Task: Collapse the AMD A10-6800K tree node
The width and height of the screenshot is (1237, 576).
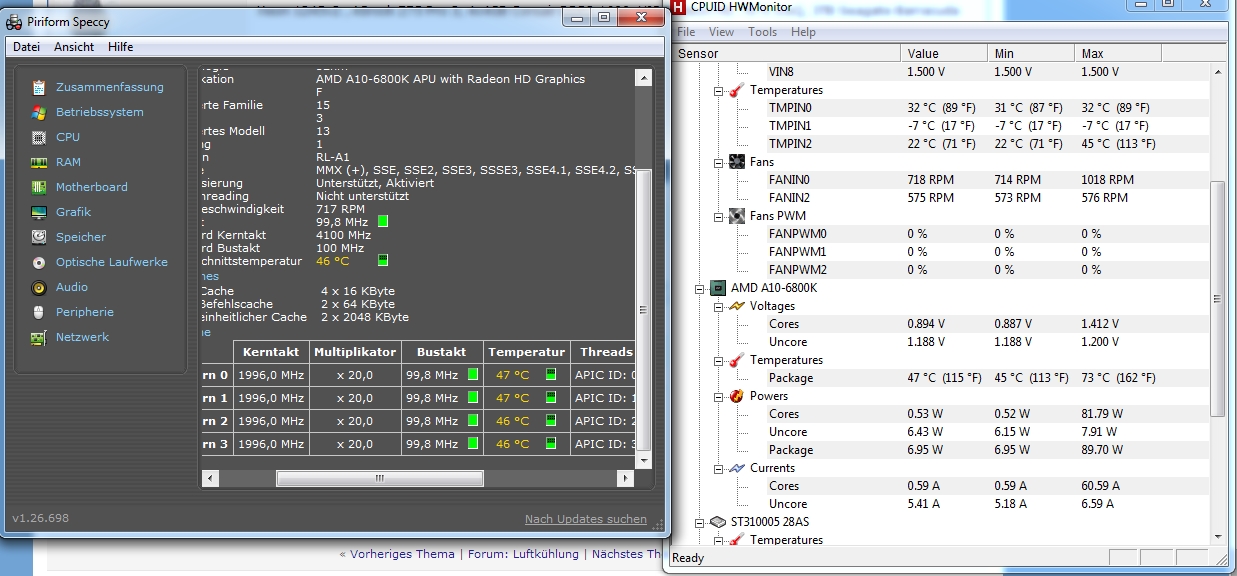Action: (701, 288)
